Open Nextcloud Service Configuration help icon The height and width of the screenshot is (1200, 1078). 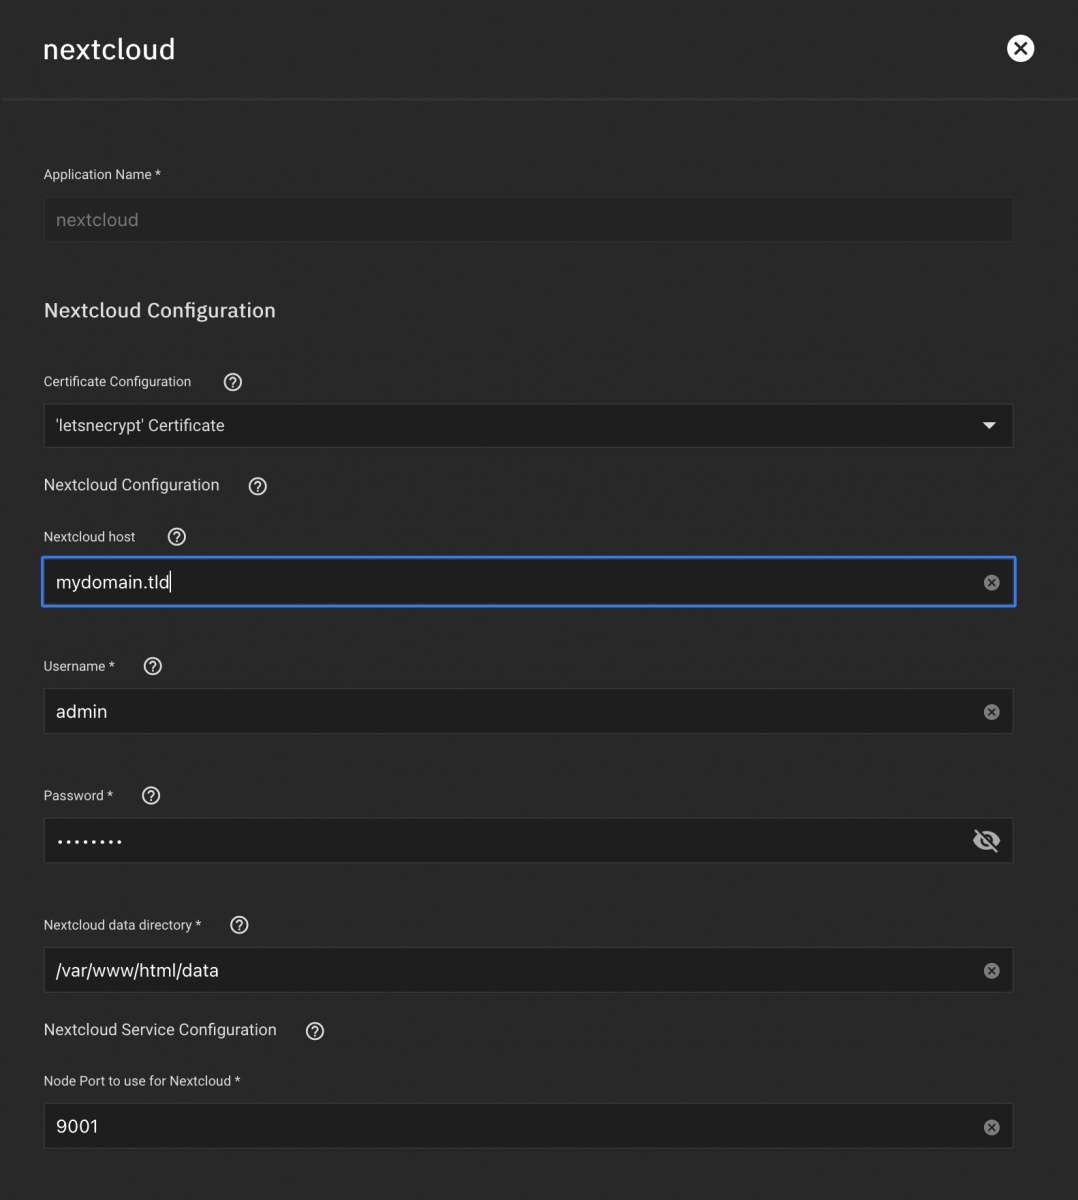tap(315, 1031)
